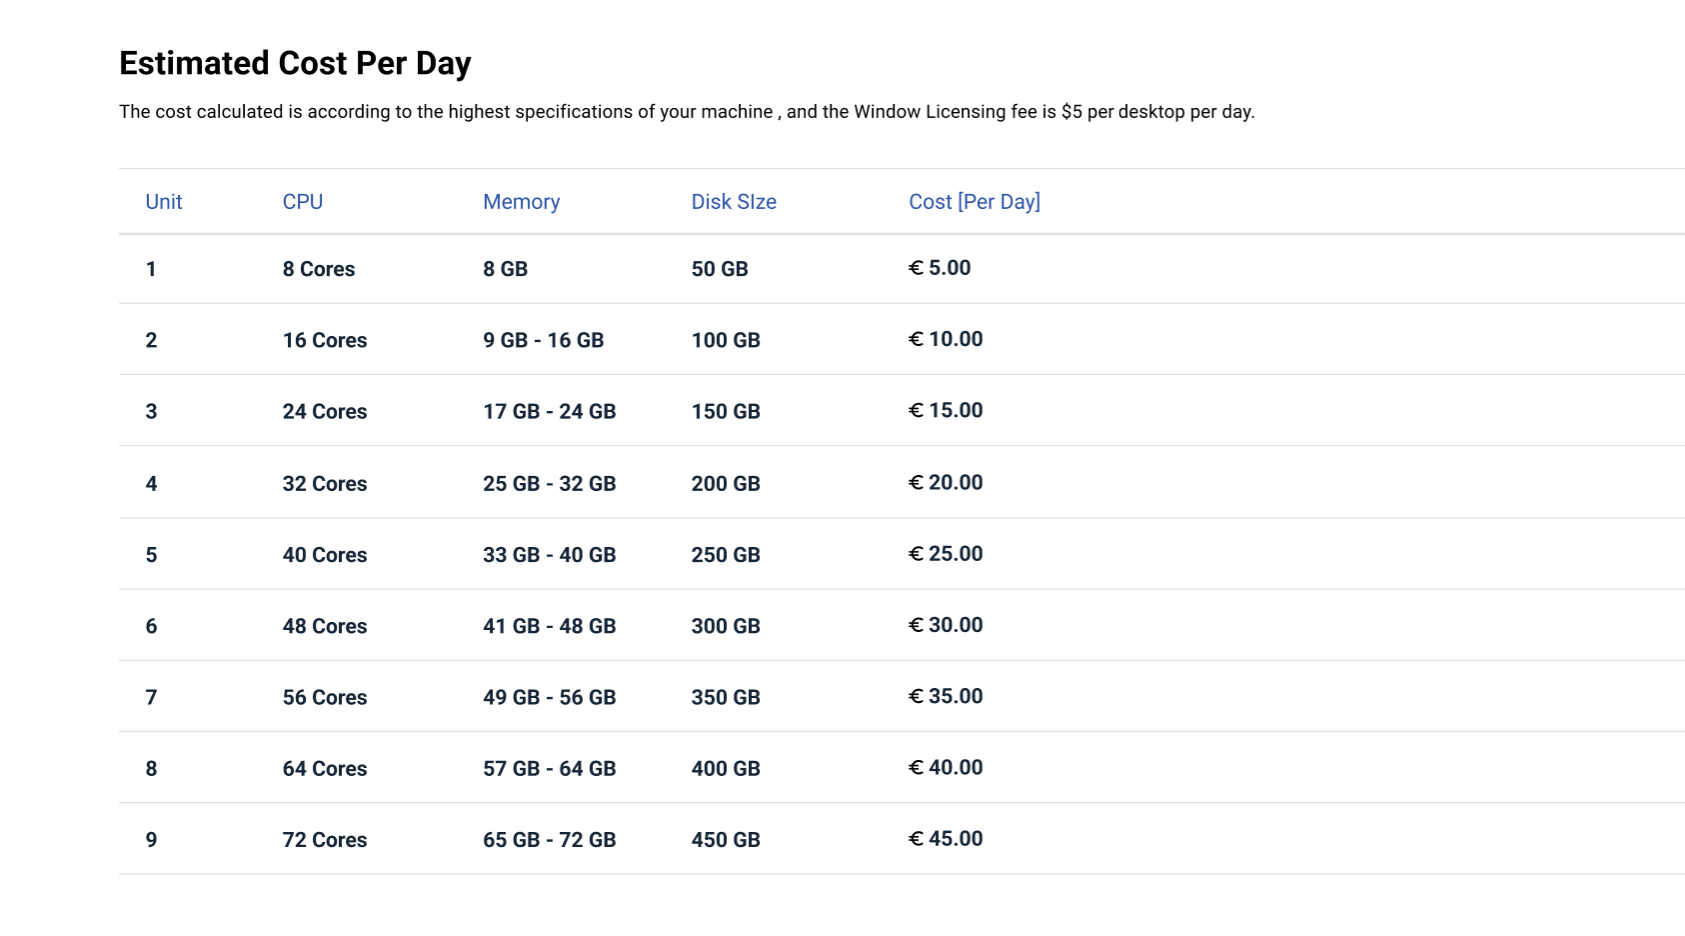Click the Disk SIze column header
1685x936 pixels.
[x=734, y=201]
